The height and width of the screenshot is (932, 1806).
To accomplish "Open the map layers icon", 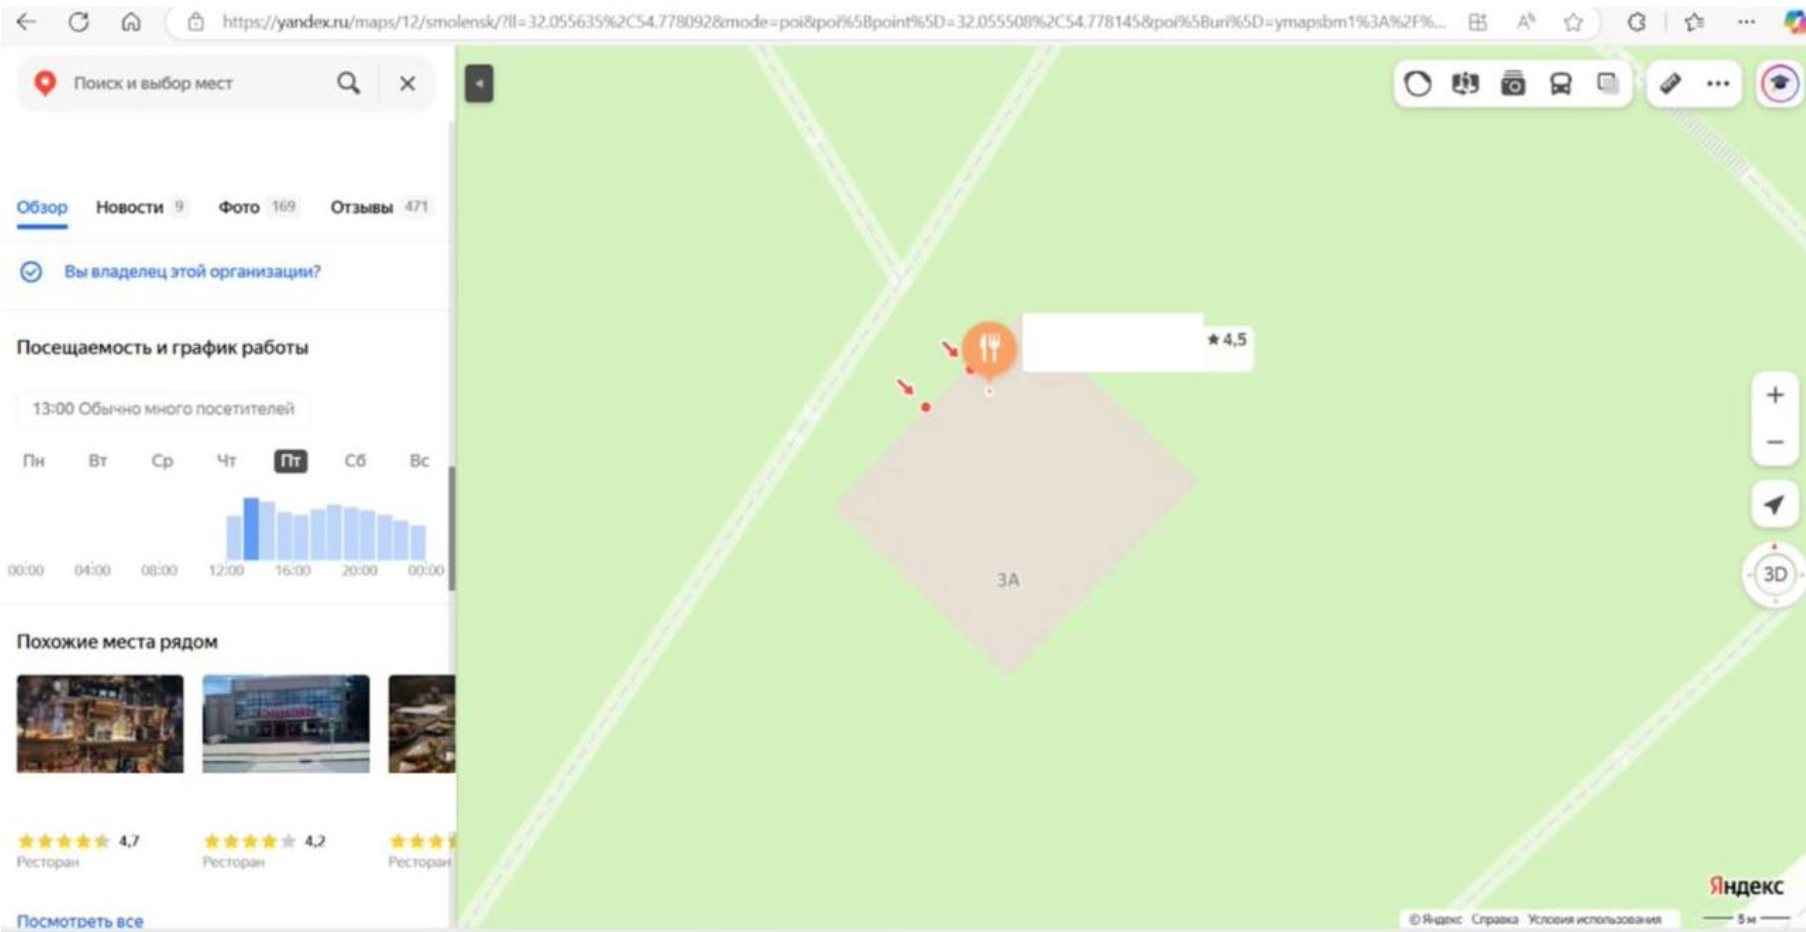I will point(1607,84).
